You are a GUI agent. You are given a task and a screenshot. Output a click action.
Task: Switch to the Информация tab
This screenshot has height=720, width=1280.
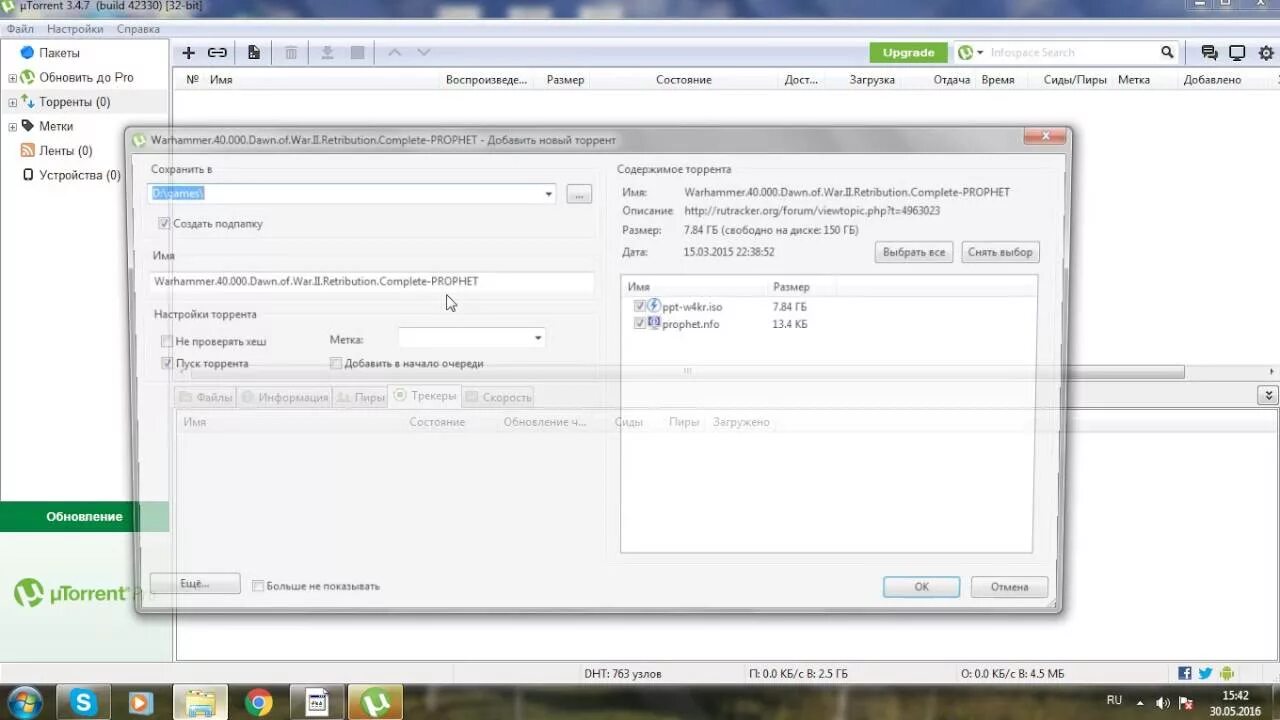coord(284,397)
